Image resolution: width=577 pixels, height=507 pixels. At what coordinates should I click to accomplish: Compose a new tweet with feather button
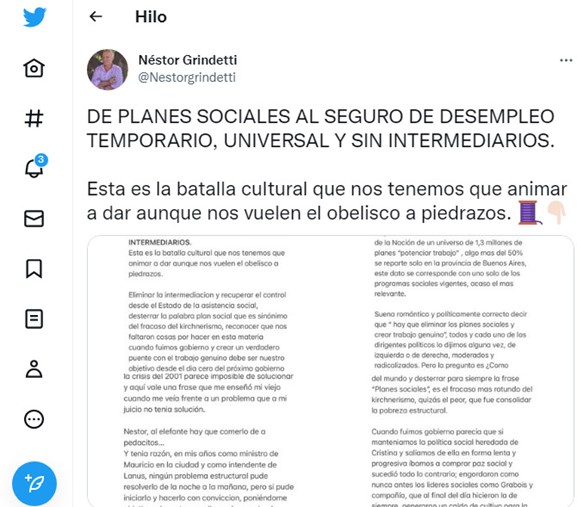point(34,483)
